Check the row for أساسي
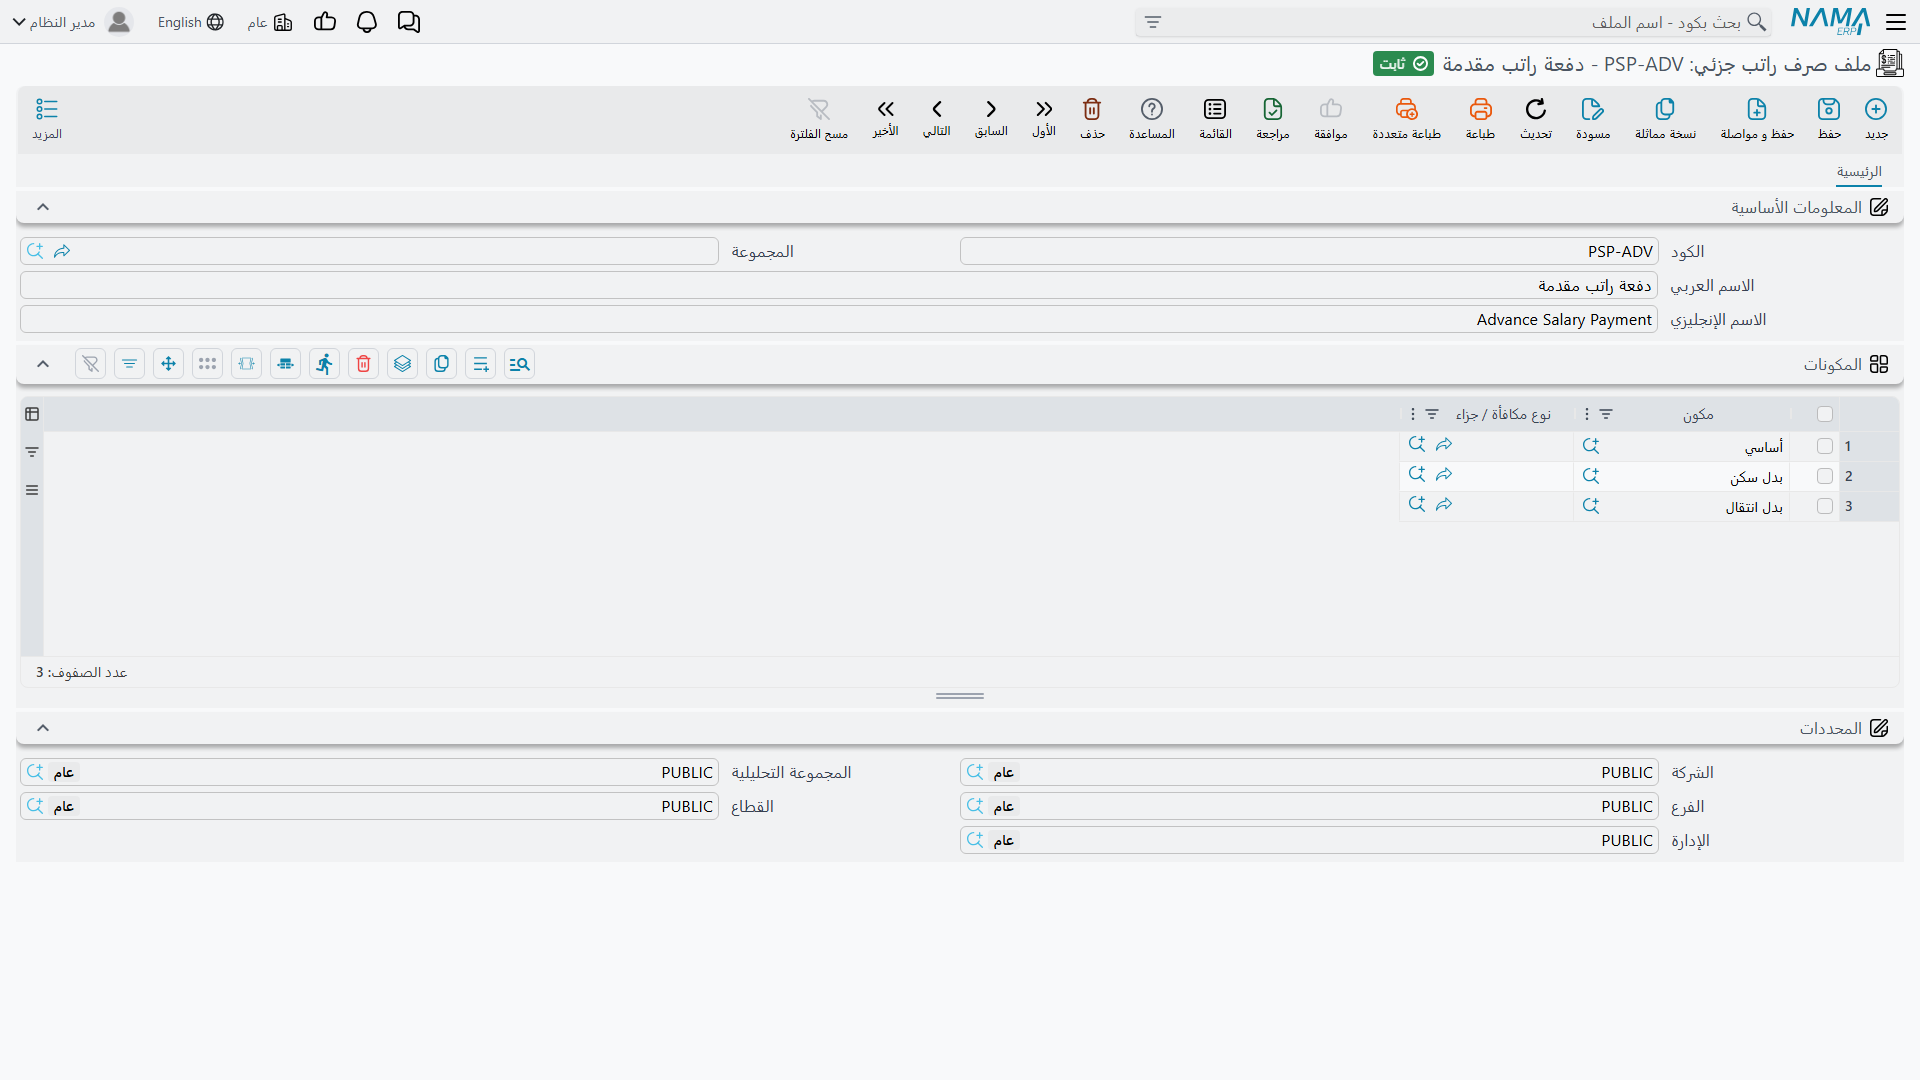This screenshot has width=1920, height=1080. (1825, 446)
